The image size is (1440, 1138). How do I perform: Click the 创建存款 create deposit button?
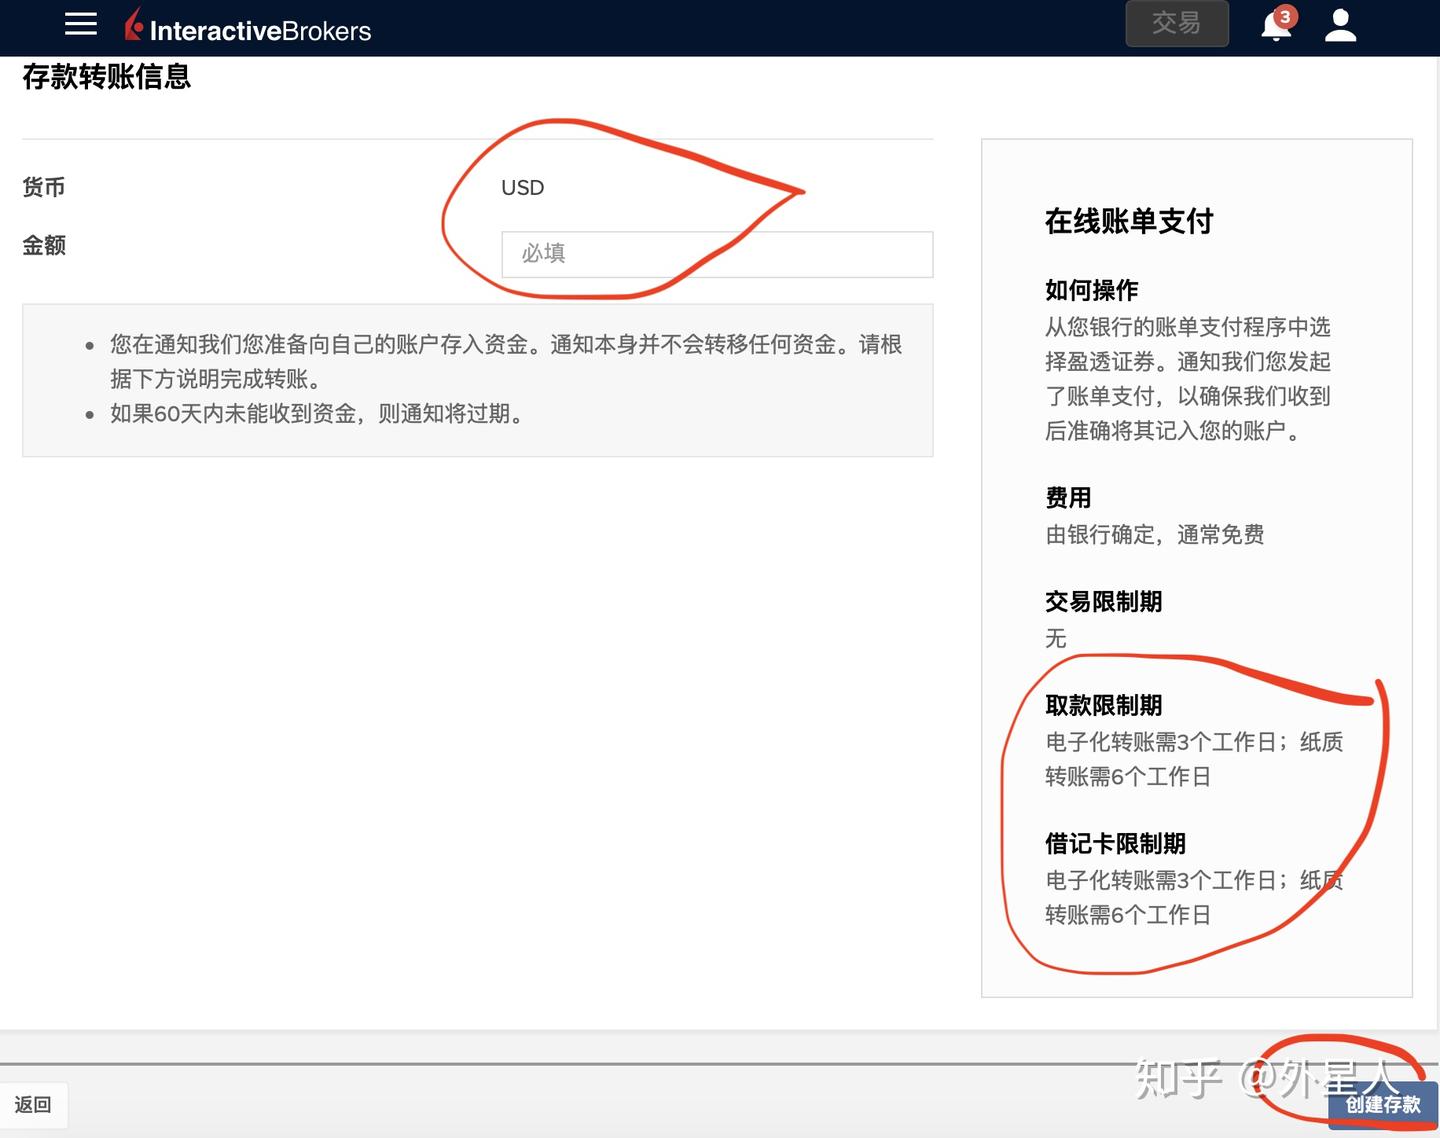[x=1381, y=1106]
